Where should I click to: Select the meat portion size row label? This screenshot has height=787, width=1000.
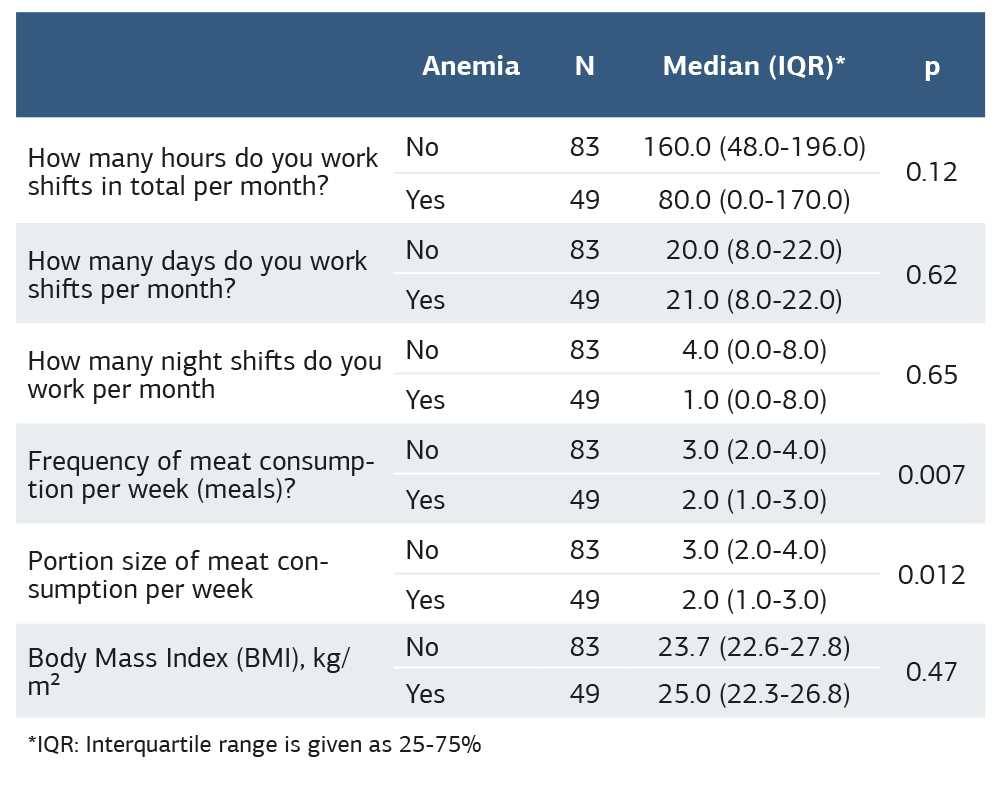178,574
